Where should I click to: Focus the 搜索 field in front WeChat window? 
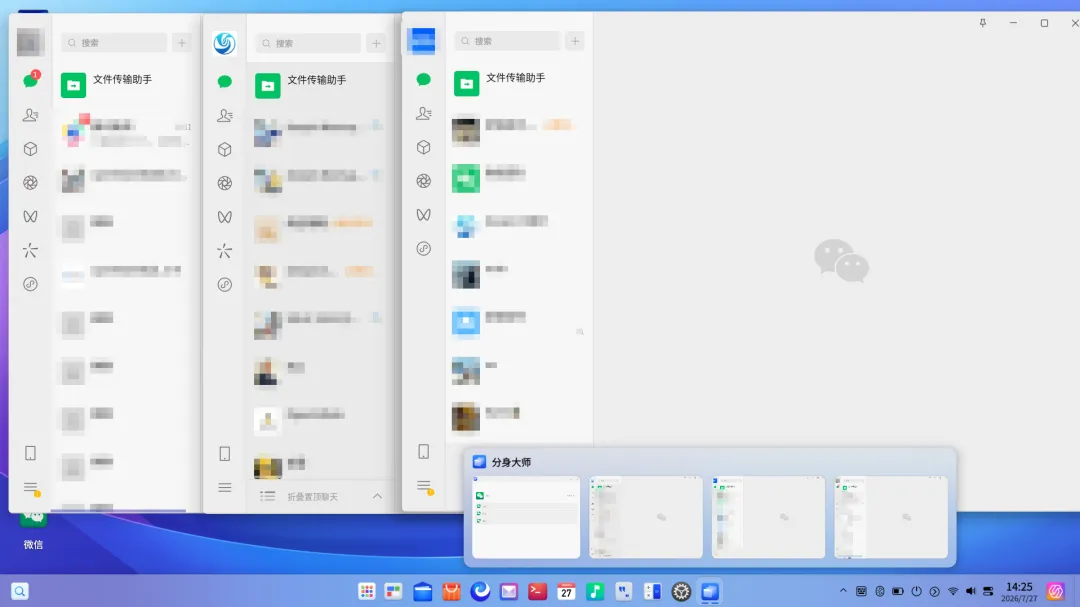click(507, 41)
